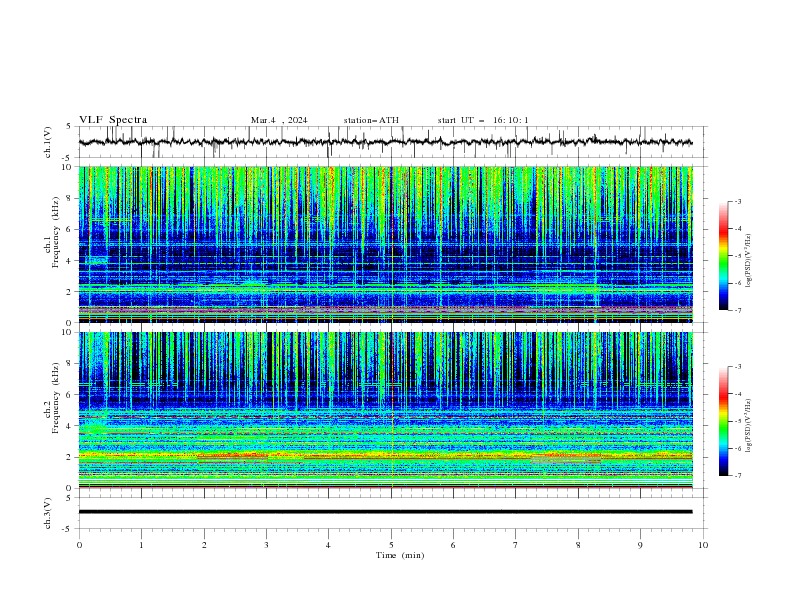
Task: Click the "0" tick label on the time axis
Action: pos(79,545)
